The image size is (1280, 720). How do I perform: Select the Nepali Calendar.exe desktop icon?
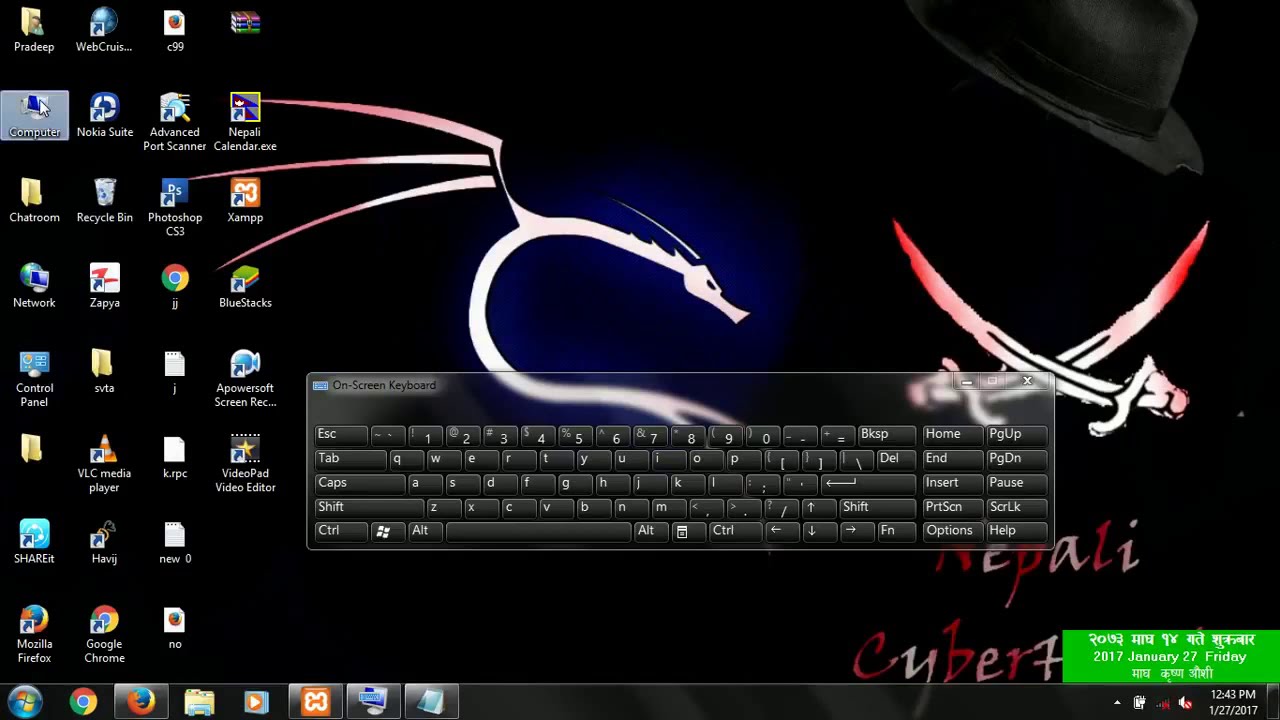coord(245,123)
